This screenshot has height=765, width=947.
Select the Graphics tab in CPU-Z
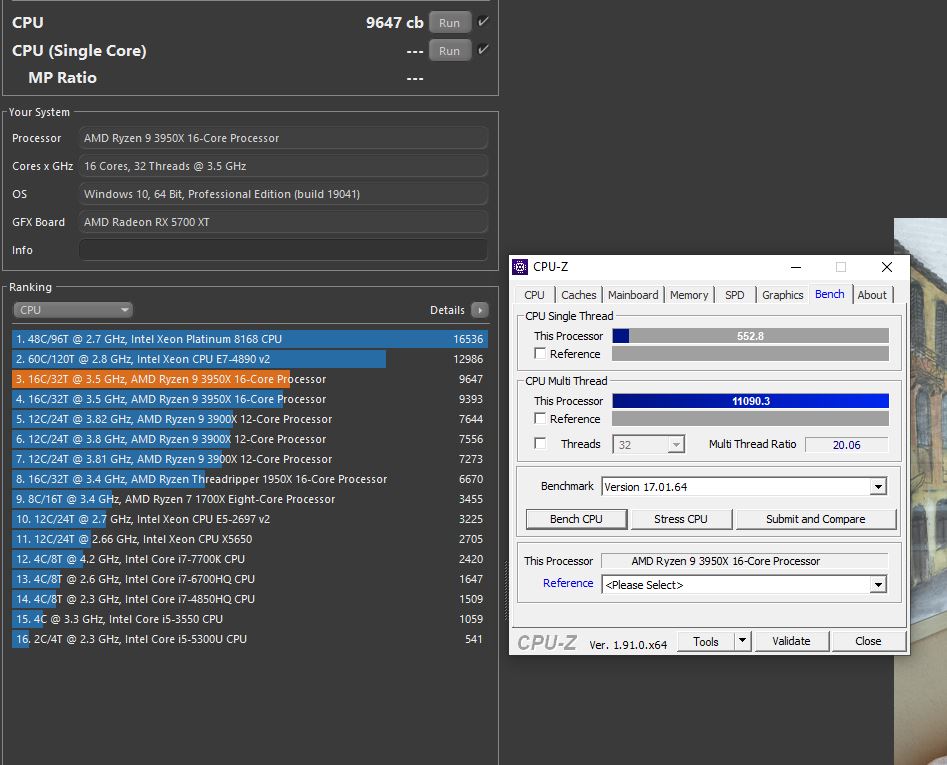(x=782, y=295)
